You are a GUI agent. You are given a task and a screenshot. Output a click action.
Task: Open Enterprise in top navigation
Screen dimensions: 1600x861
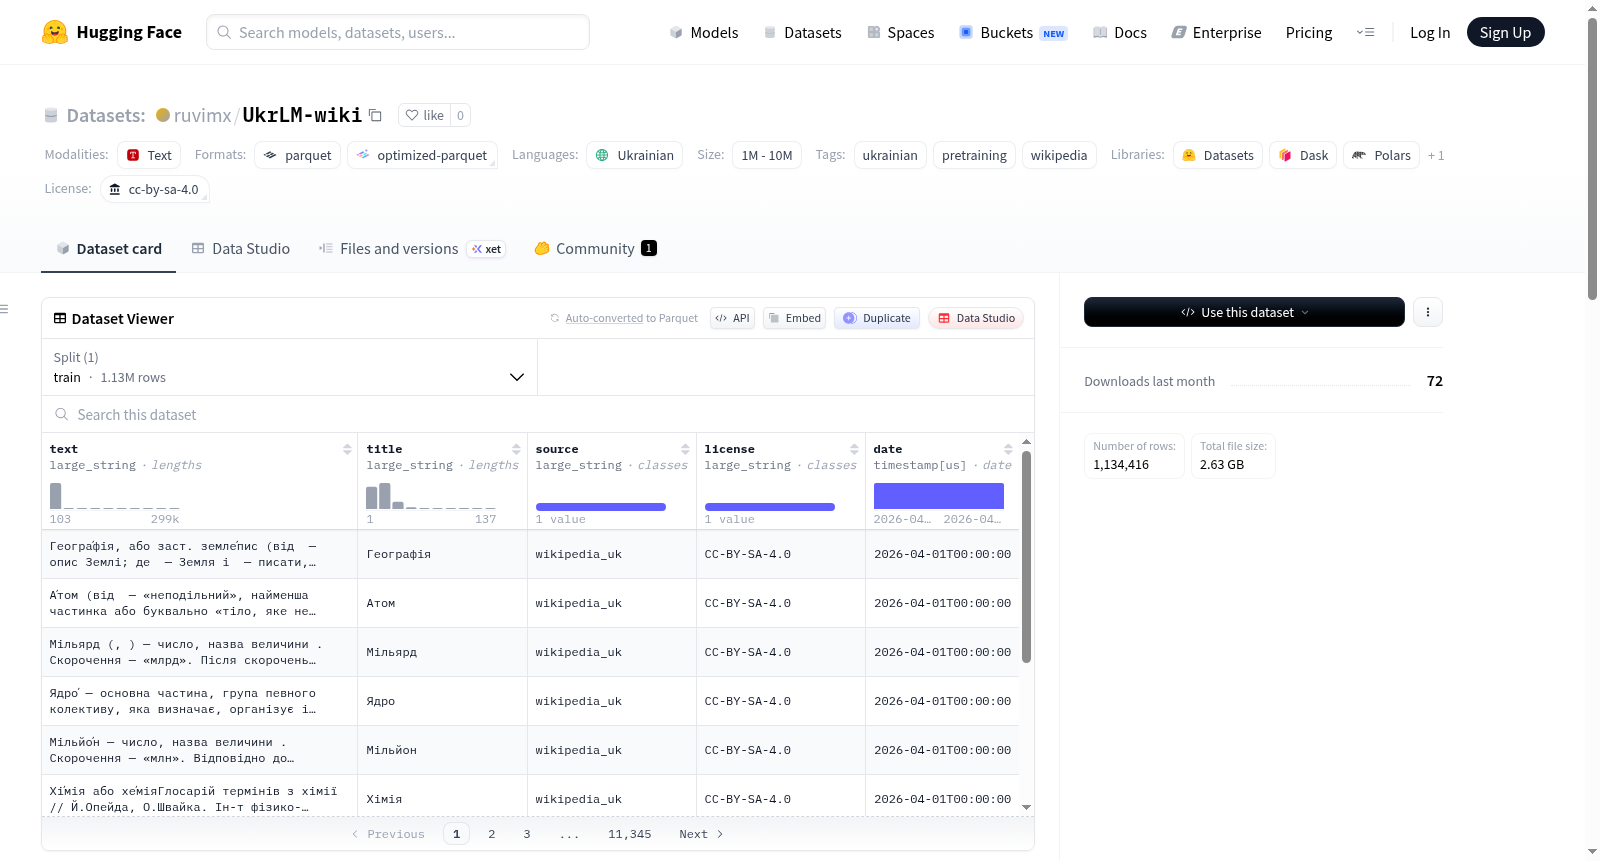pos(1216,32)
